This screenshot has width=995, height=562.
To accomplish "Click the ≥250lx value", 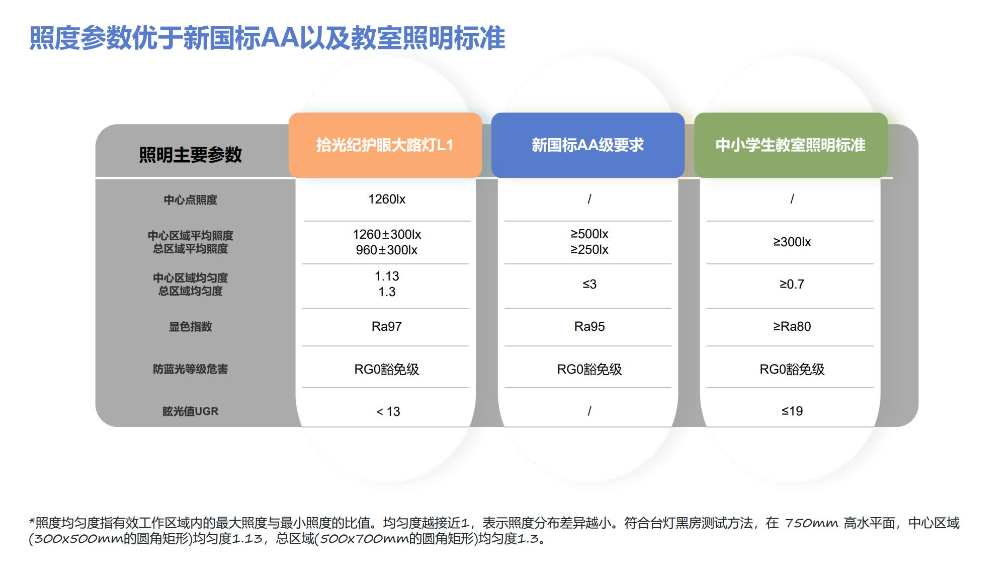I will coord(590,250).
